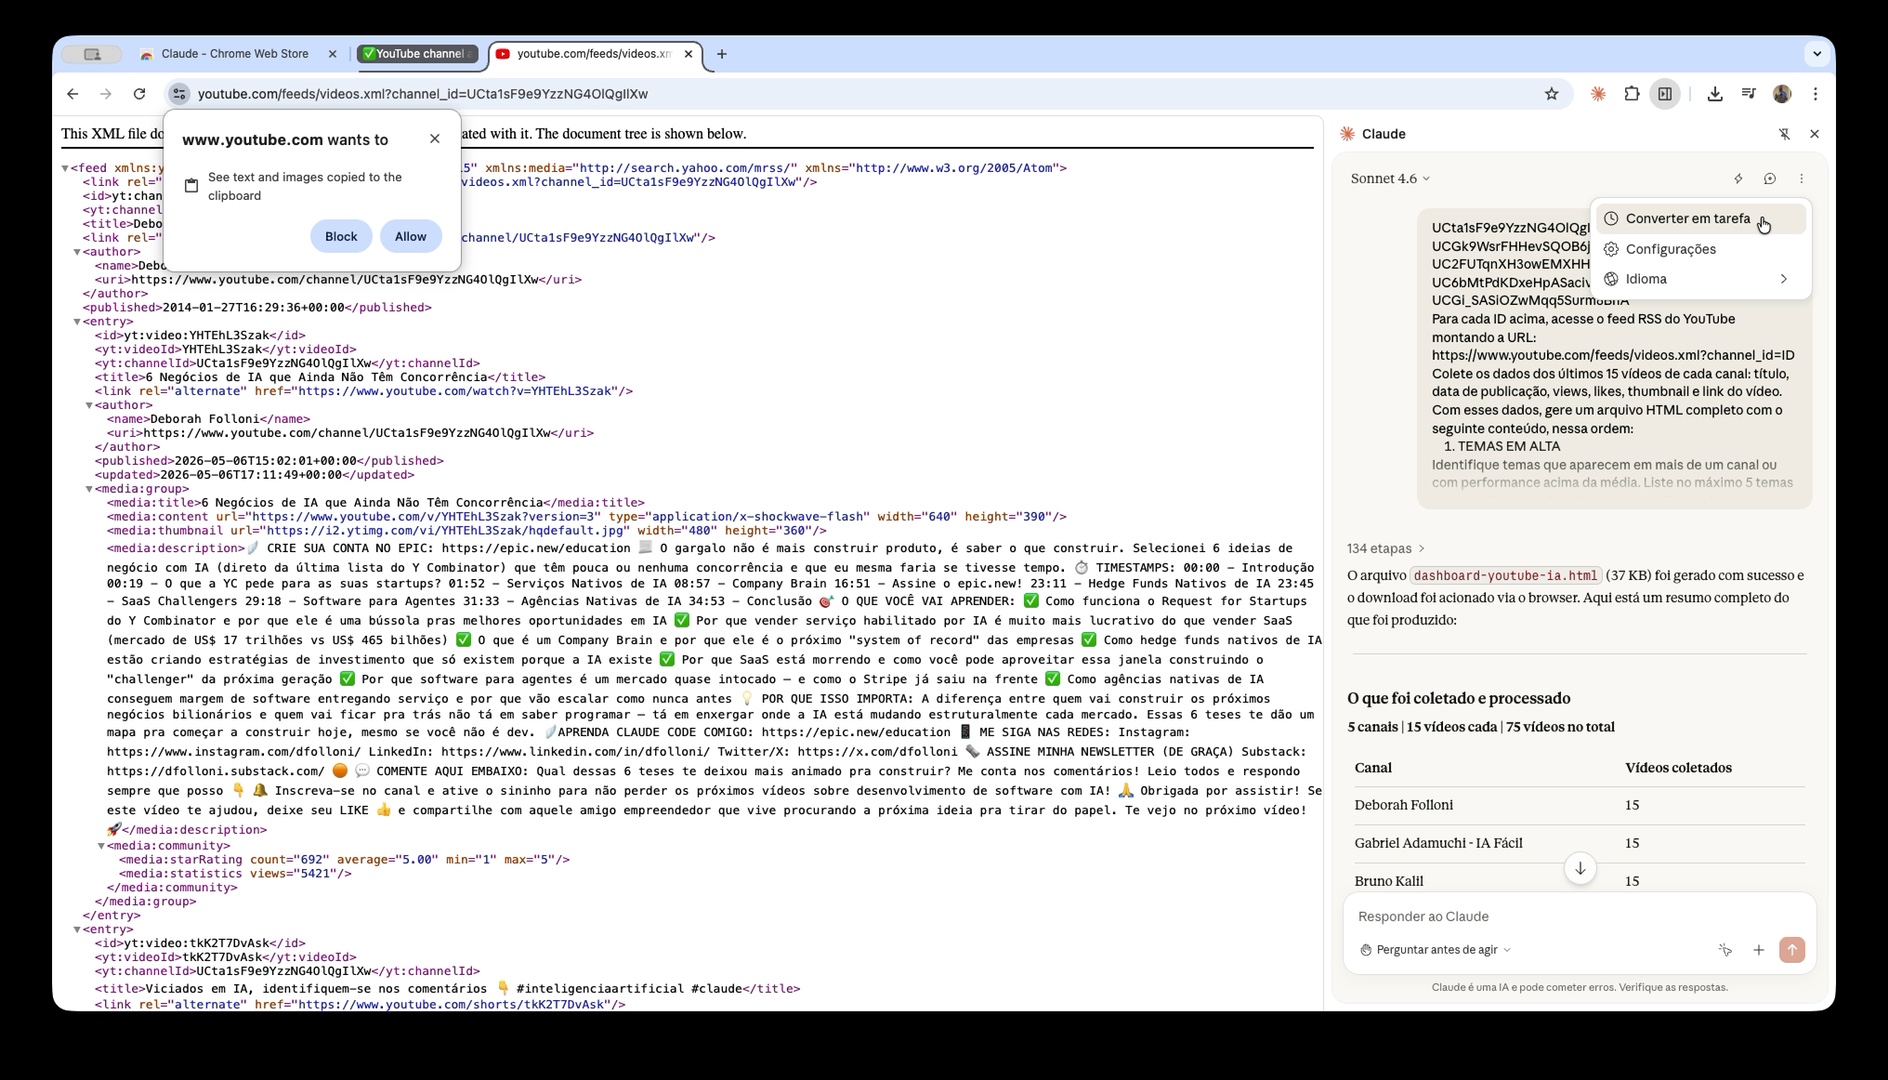Open the Chrome downloads button
Image resolution: width=1888 pixels, height=1080 pixels.
[1714, 94]
